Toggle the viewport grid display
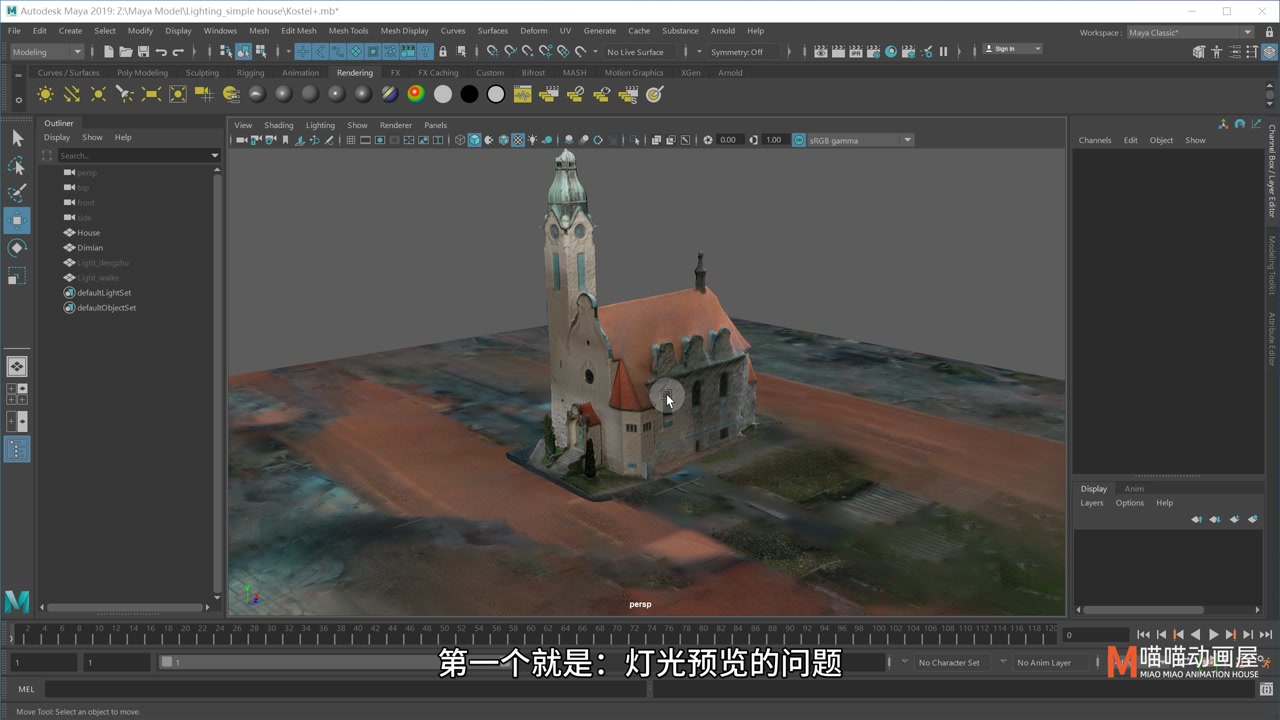Viewport: 1280px width, 720px height. pos(350,140)
